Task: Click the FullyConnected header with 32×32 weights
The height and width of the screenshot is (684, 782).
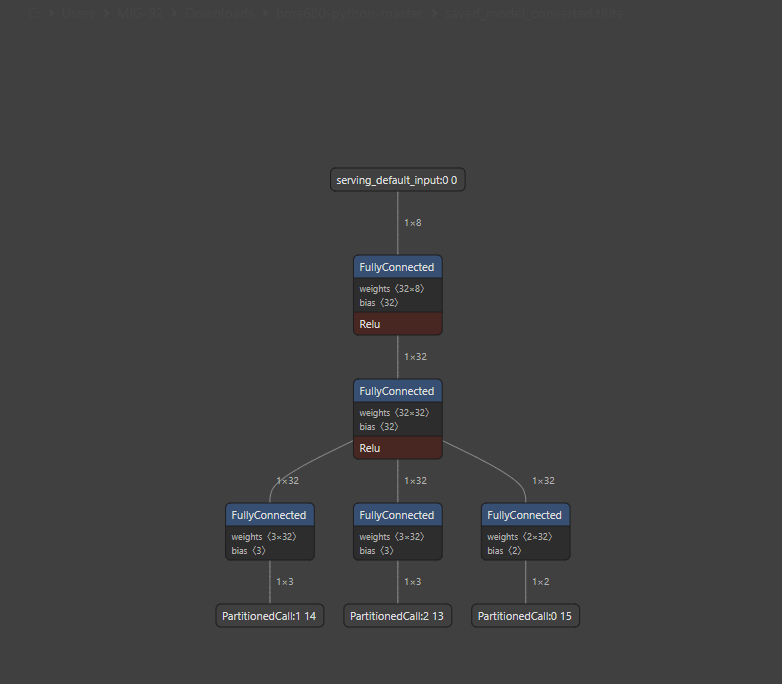Action: pos(397,391)
